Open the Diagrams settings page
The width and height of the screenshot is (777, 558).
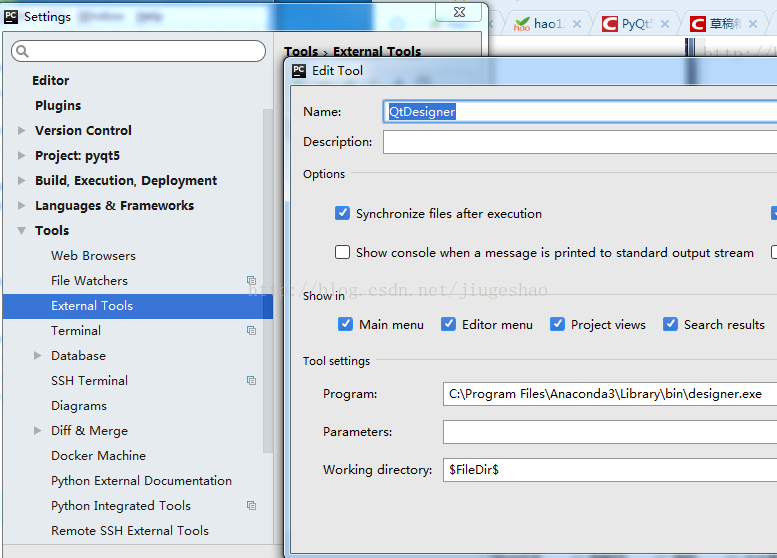[x=79, y=406]
